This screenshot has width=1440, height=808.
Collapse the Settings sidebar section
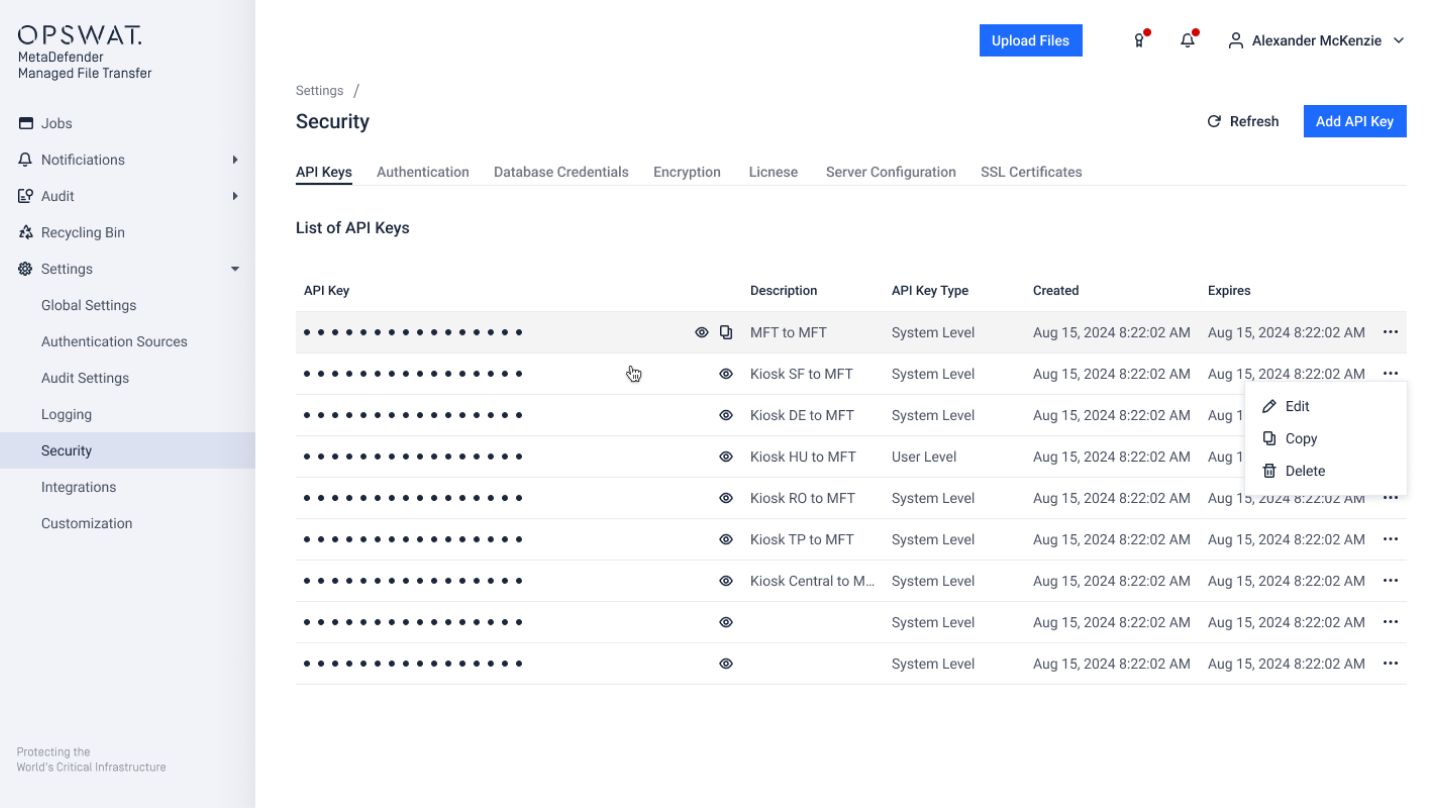click(x=235, y=268)
